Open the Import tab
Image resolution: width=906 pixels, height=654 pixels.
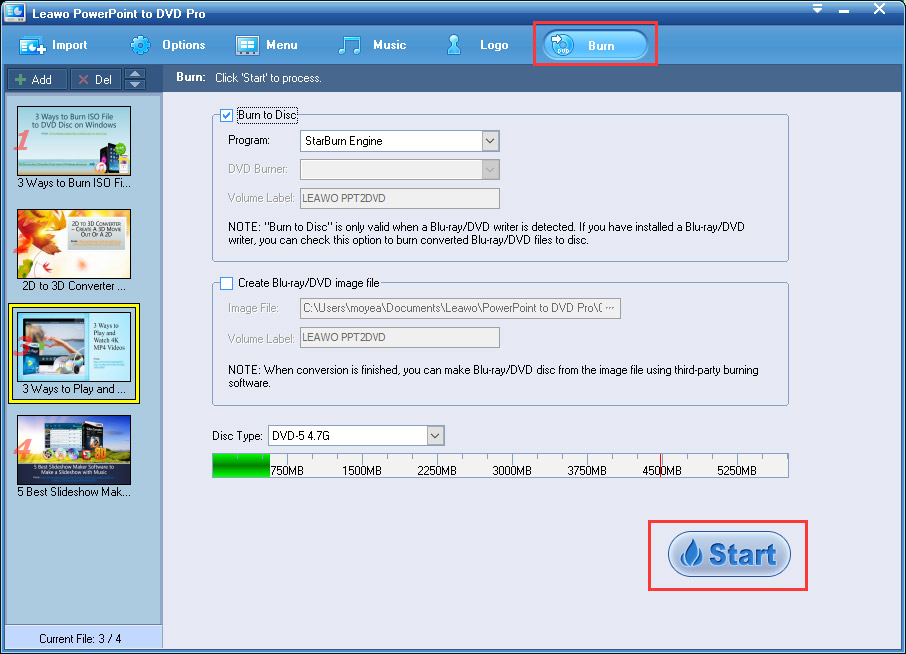pos(54,45)
